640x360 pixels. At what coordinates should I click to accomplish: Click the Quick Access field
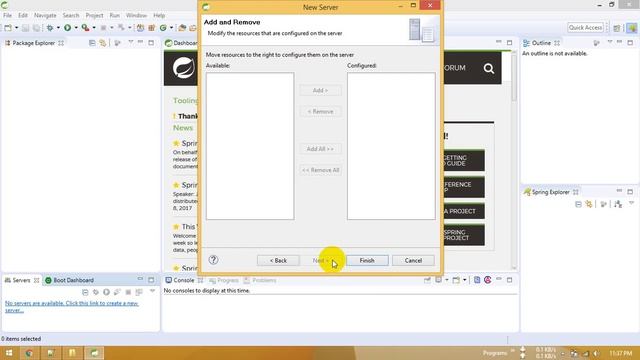(585, 27)
